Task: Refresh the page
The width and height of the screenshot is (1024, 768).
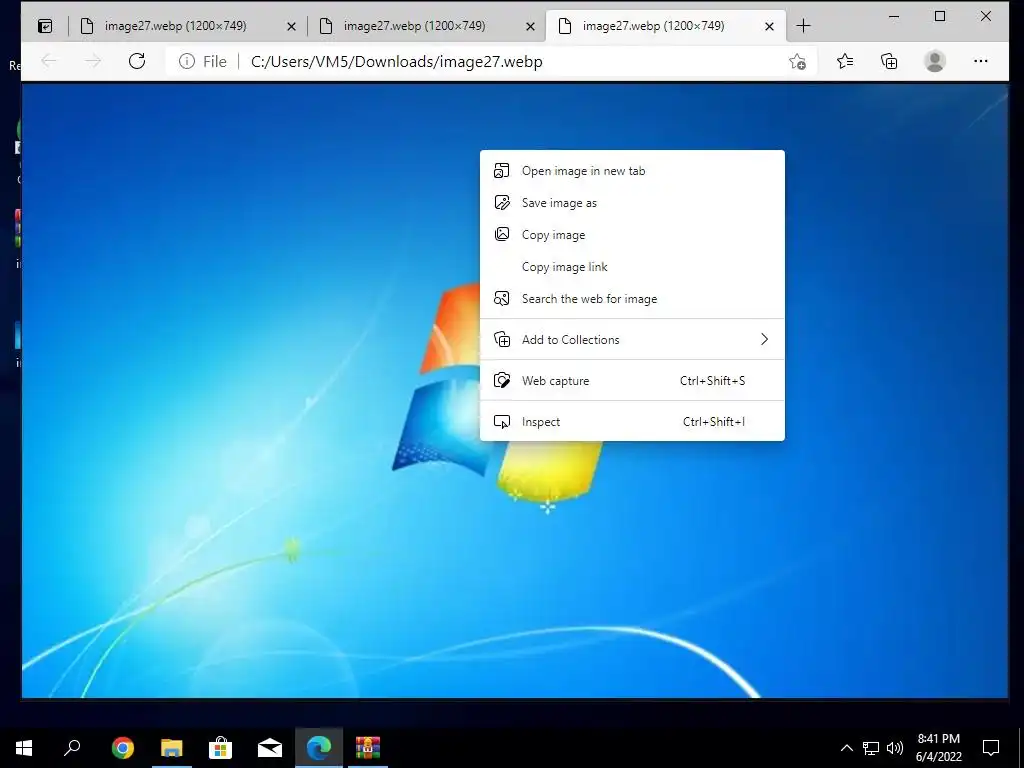Action: tap(136, 61)
